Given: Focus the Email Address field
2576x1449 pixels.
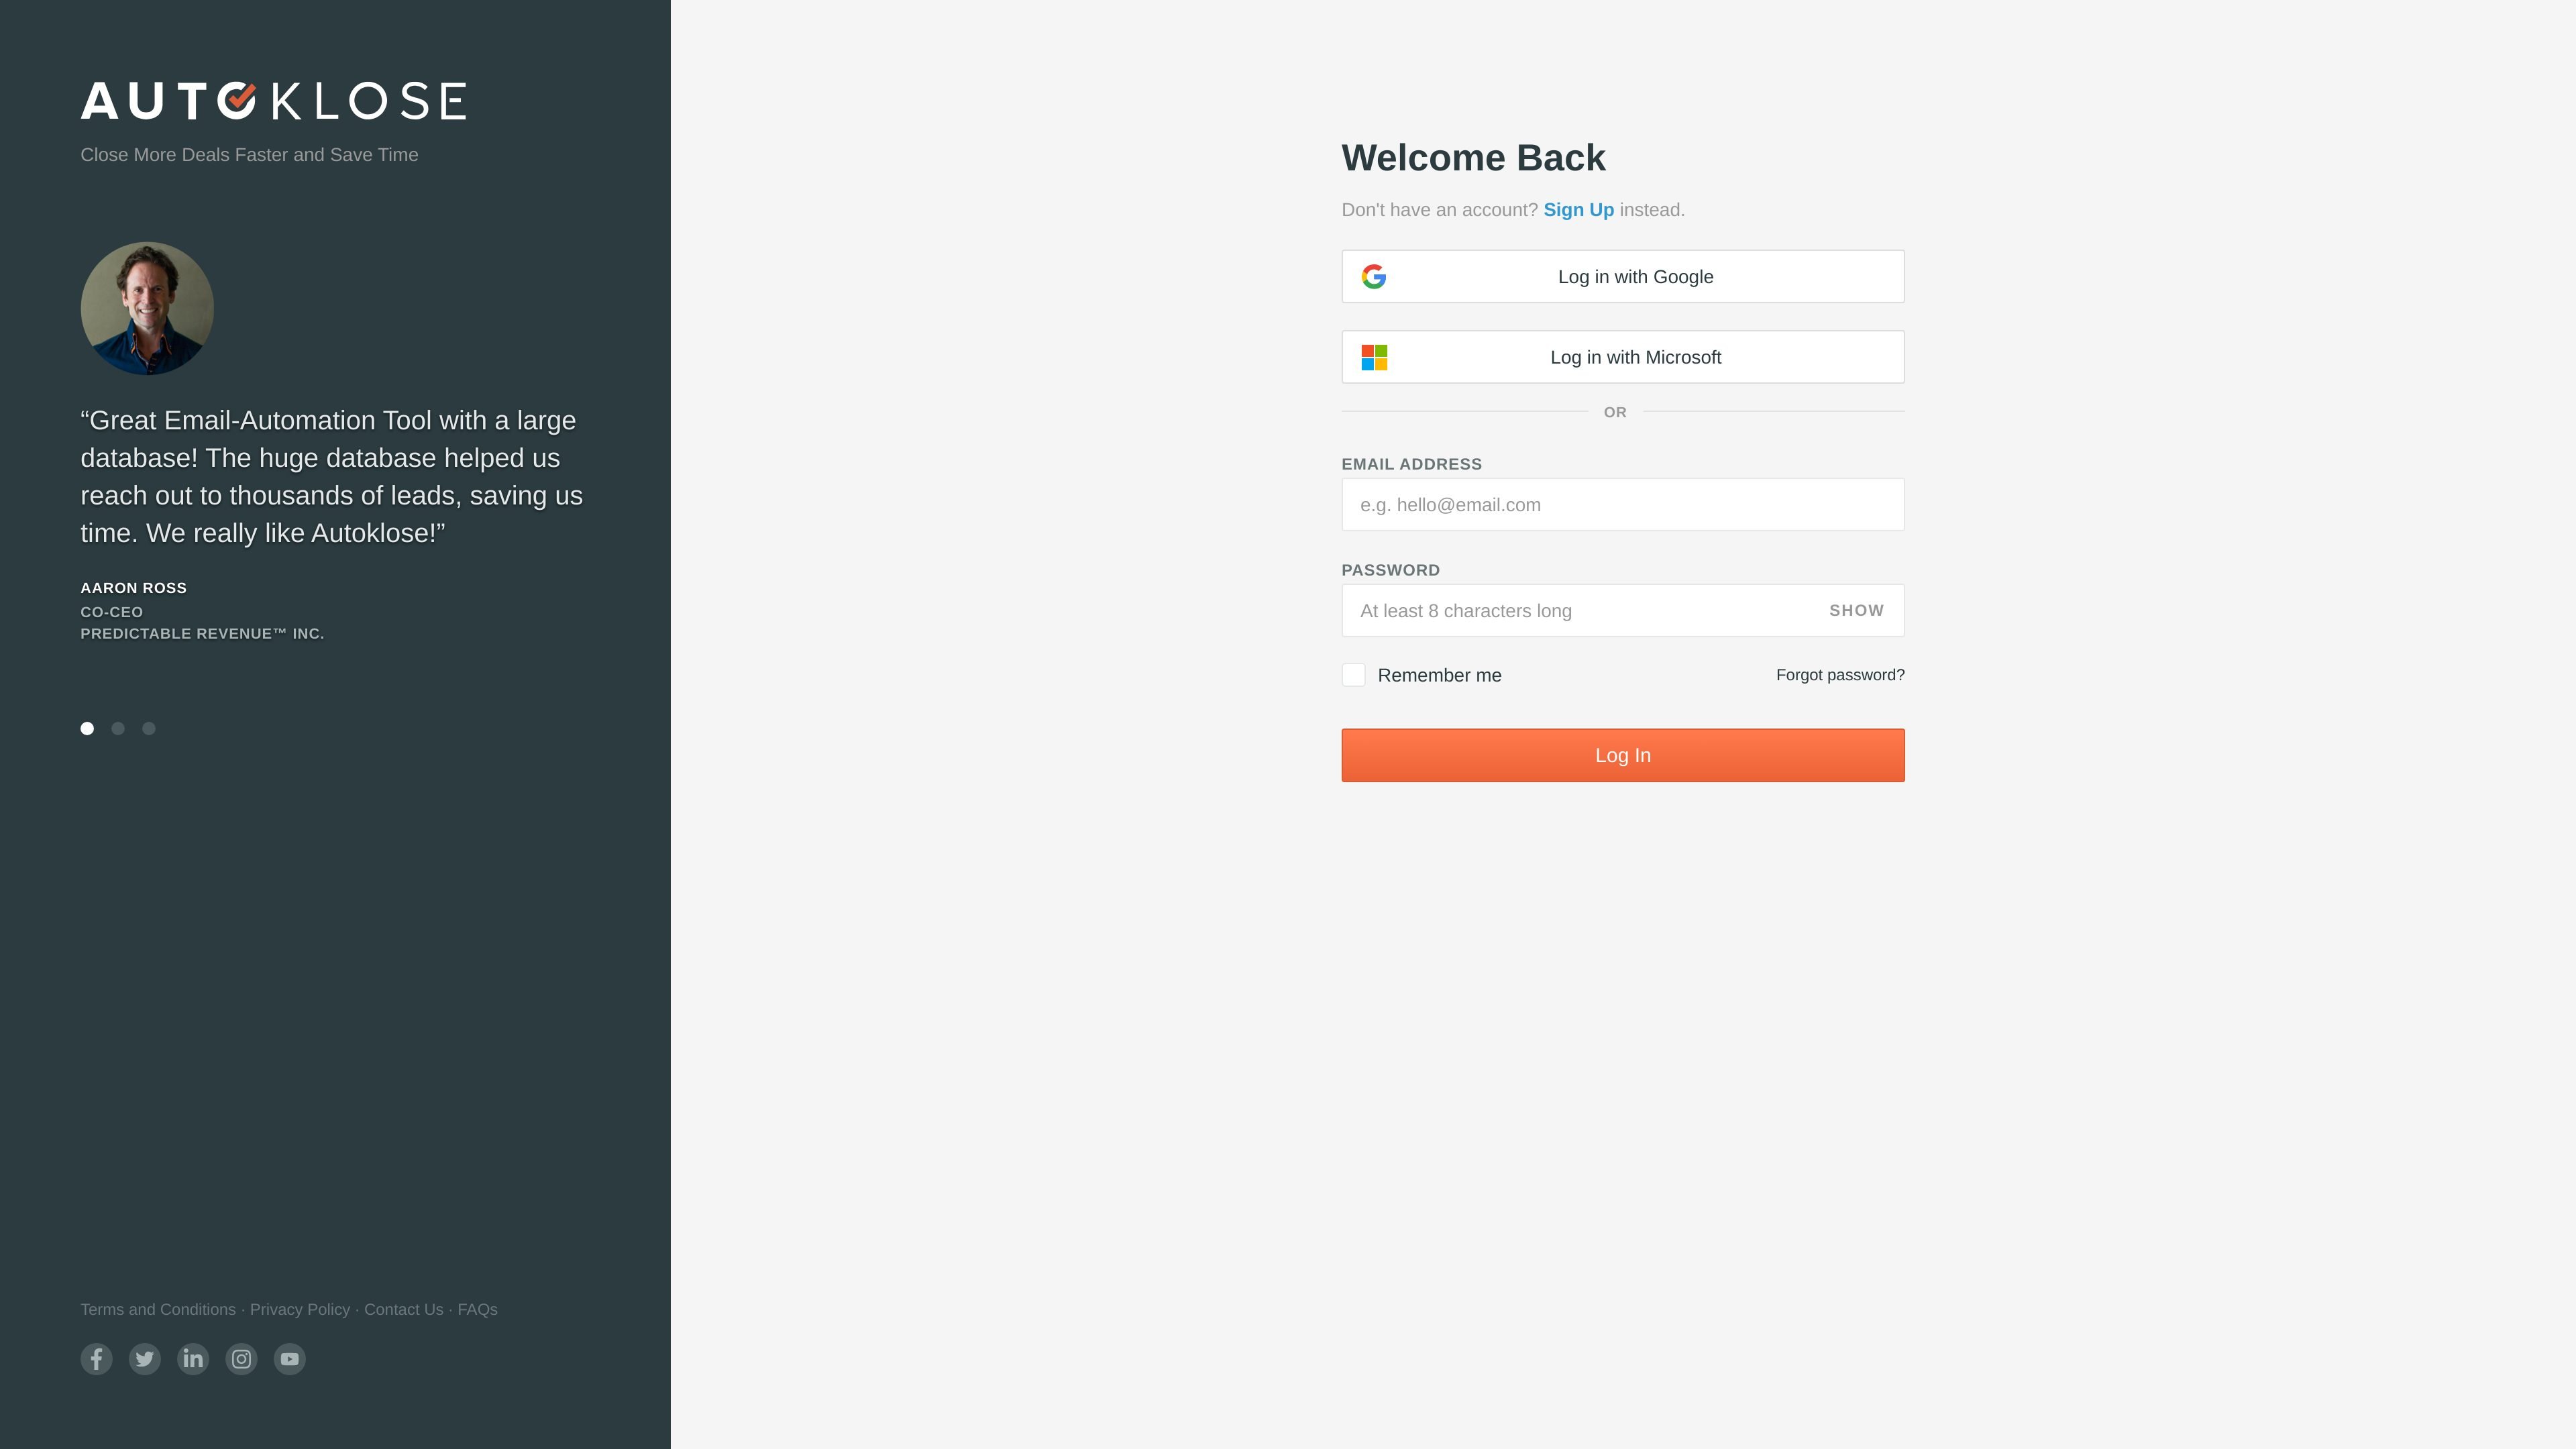Looking at the screenshot, I should pos(1623,505).
